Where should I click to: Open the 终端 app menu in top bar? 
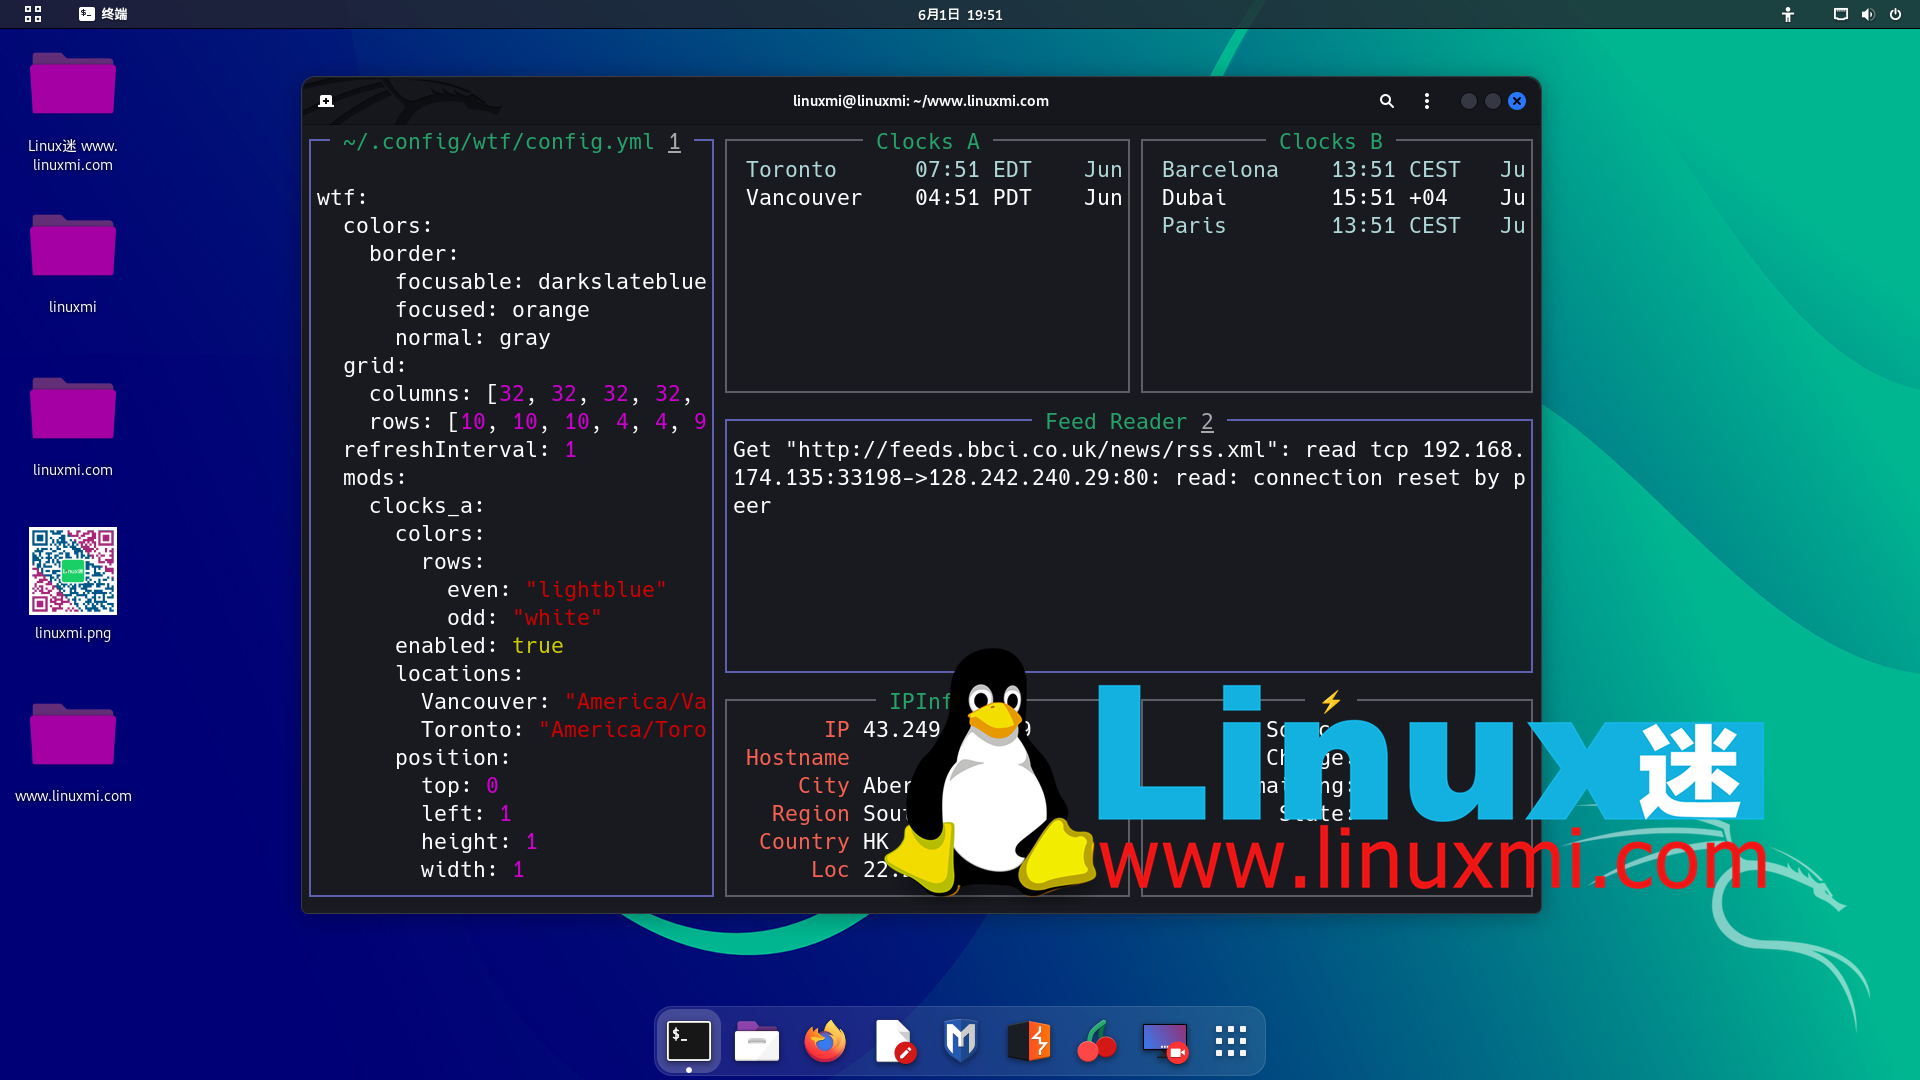point(104,14)
